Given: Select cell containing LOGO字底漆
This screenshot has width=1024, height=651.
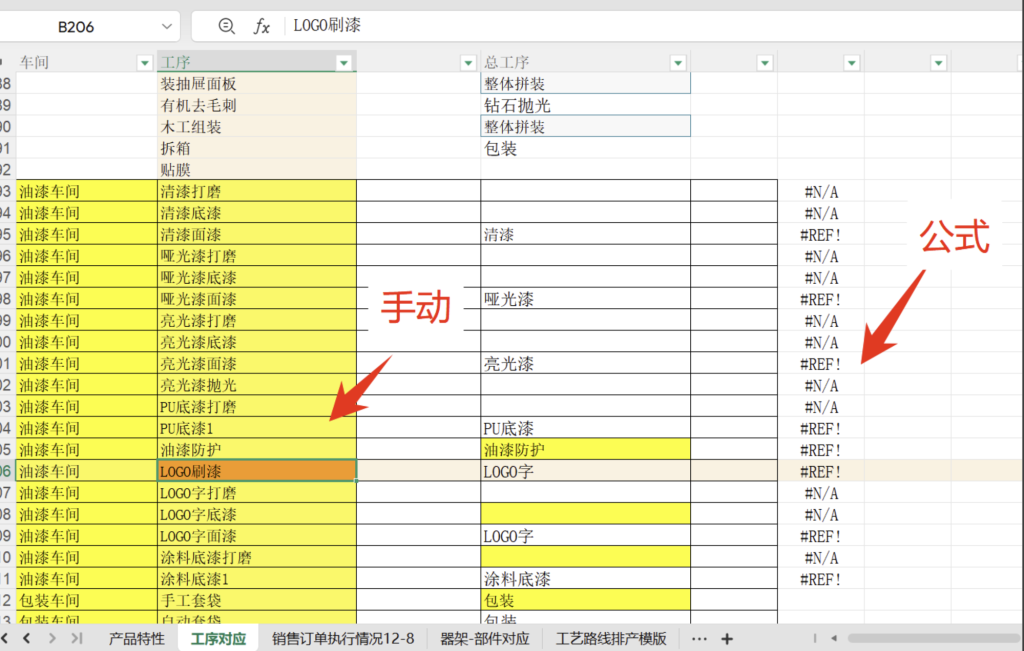Looking at the screenshot, I should pos(257,515).
